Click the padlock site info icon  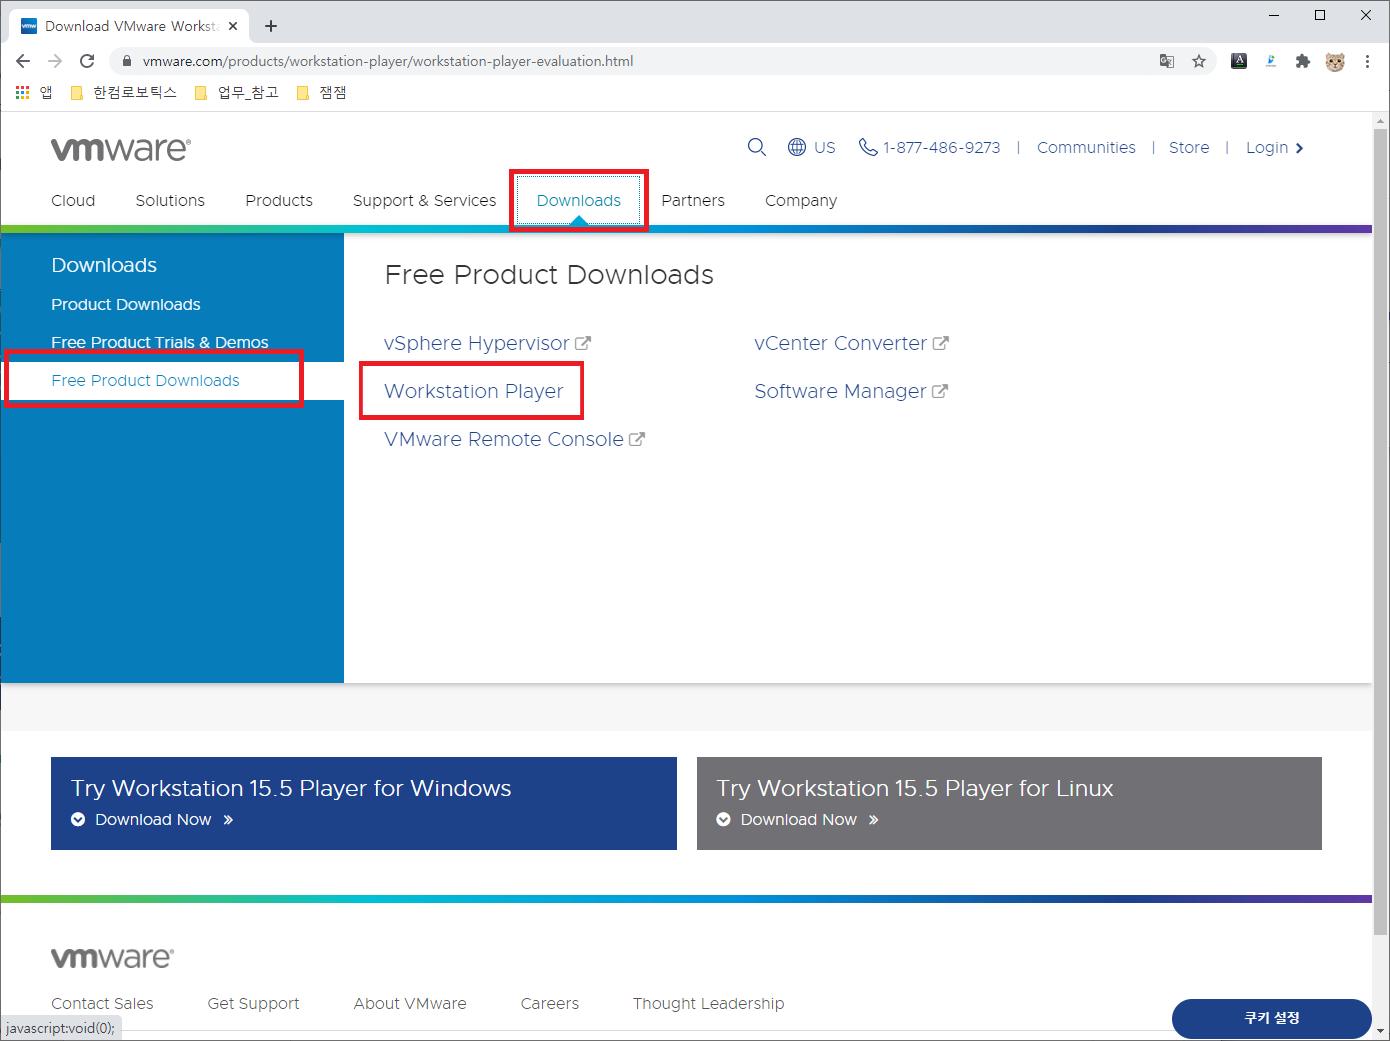point(126,61)
